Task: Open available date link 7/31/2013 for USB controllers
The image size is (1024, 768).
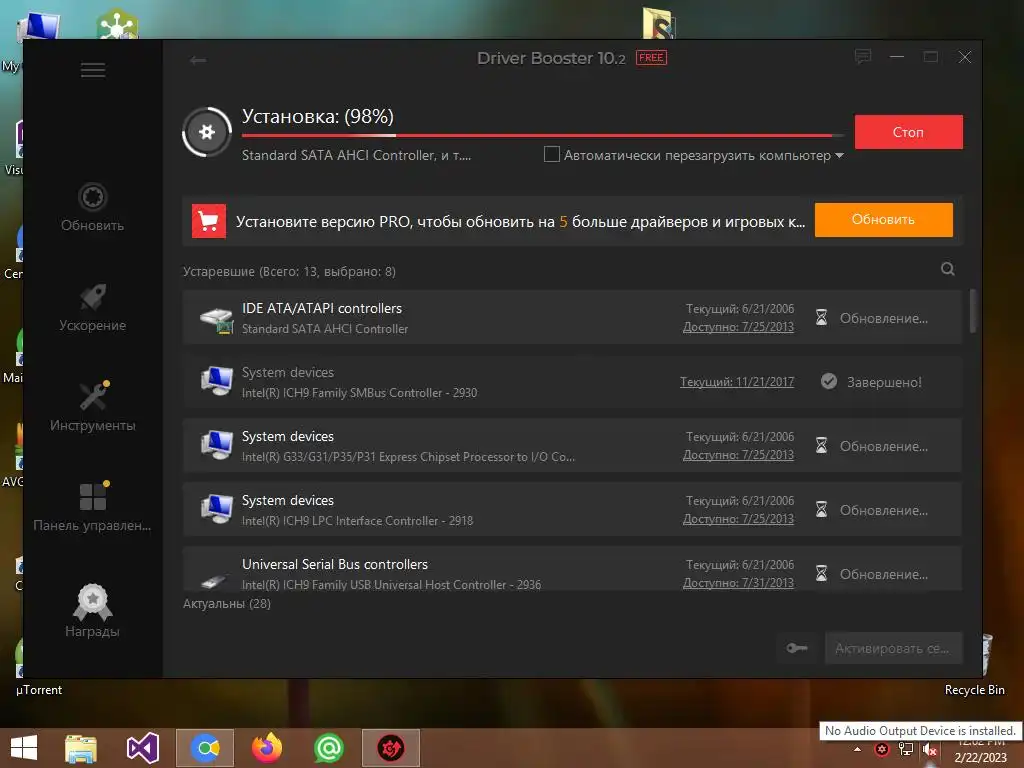Action: (x=738, y=583)
